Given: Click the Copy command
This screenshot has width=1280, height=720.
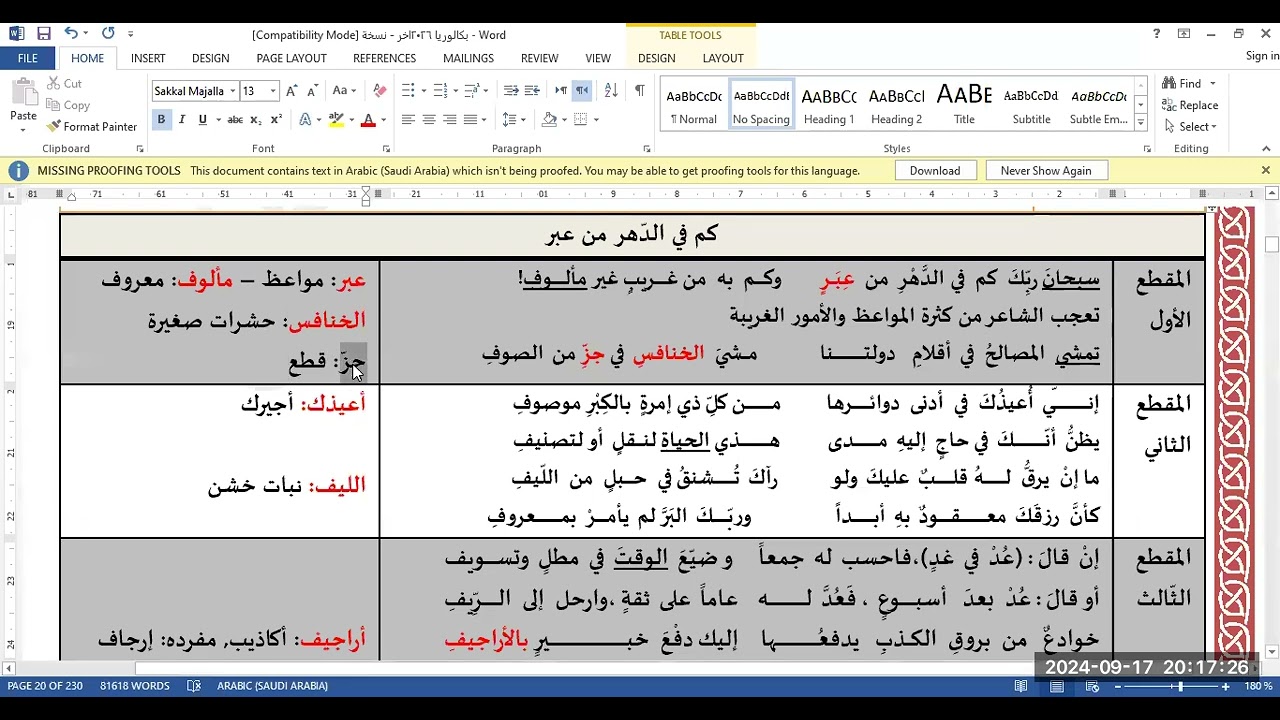Looking at the screenshot, I should pos(68,105).
